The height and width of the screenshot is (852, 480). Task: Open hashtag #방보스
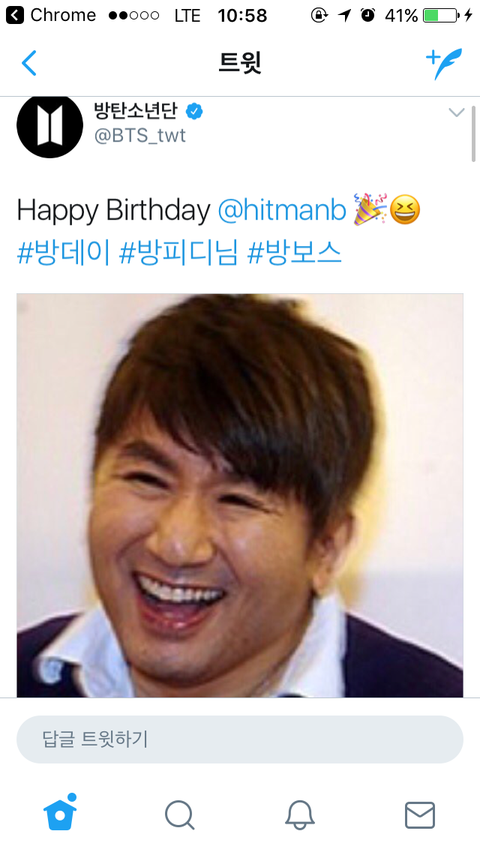click(x=294, y=253)
